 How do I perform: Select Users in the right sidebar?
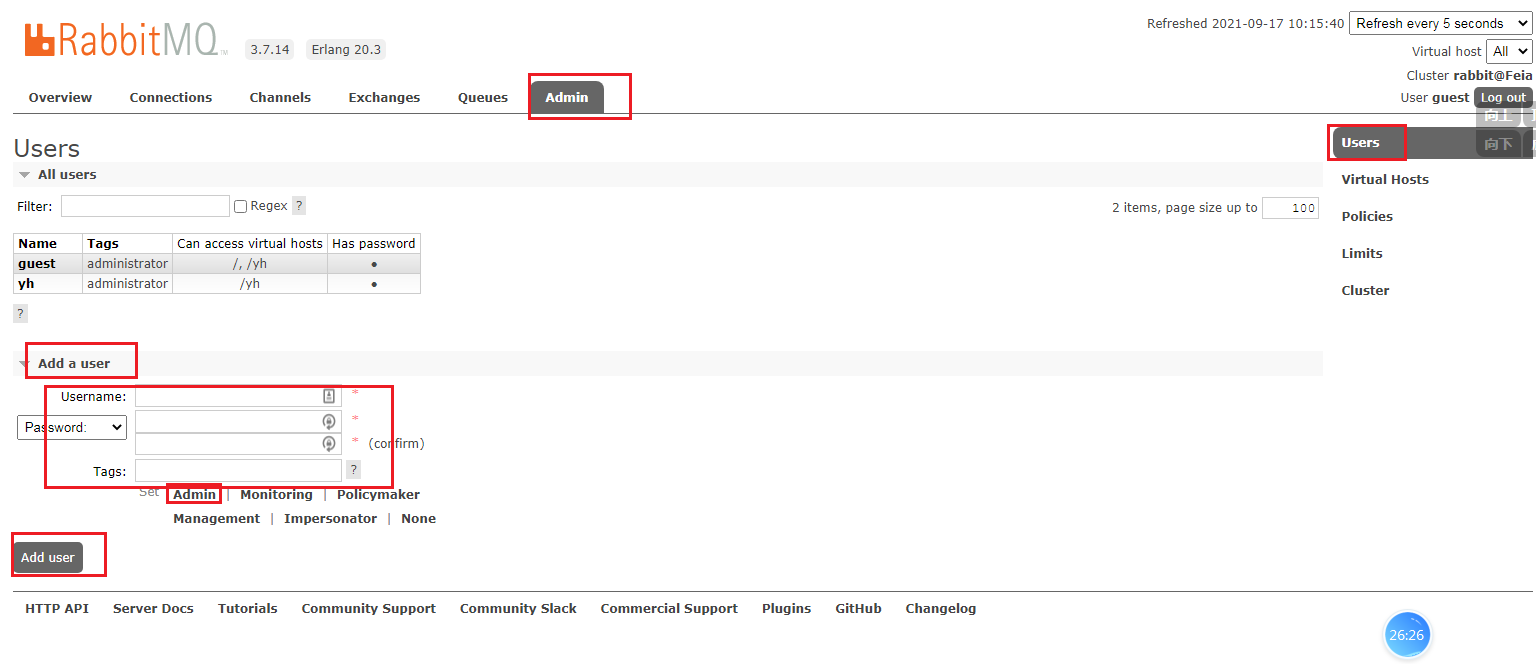click(x=1360, y=142)
